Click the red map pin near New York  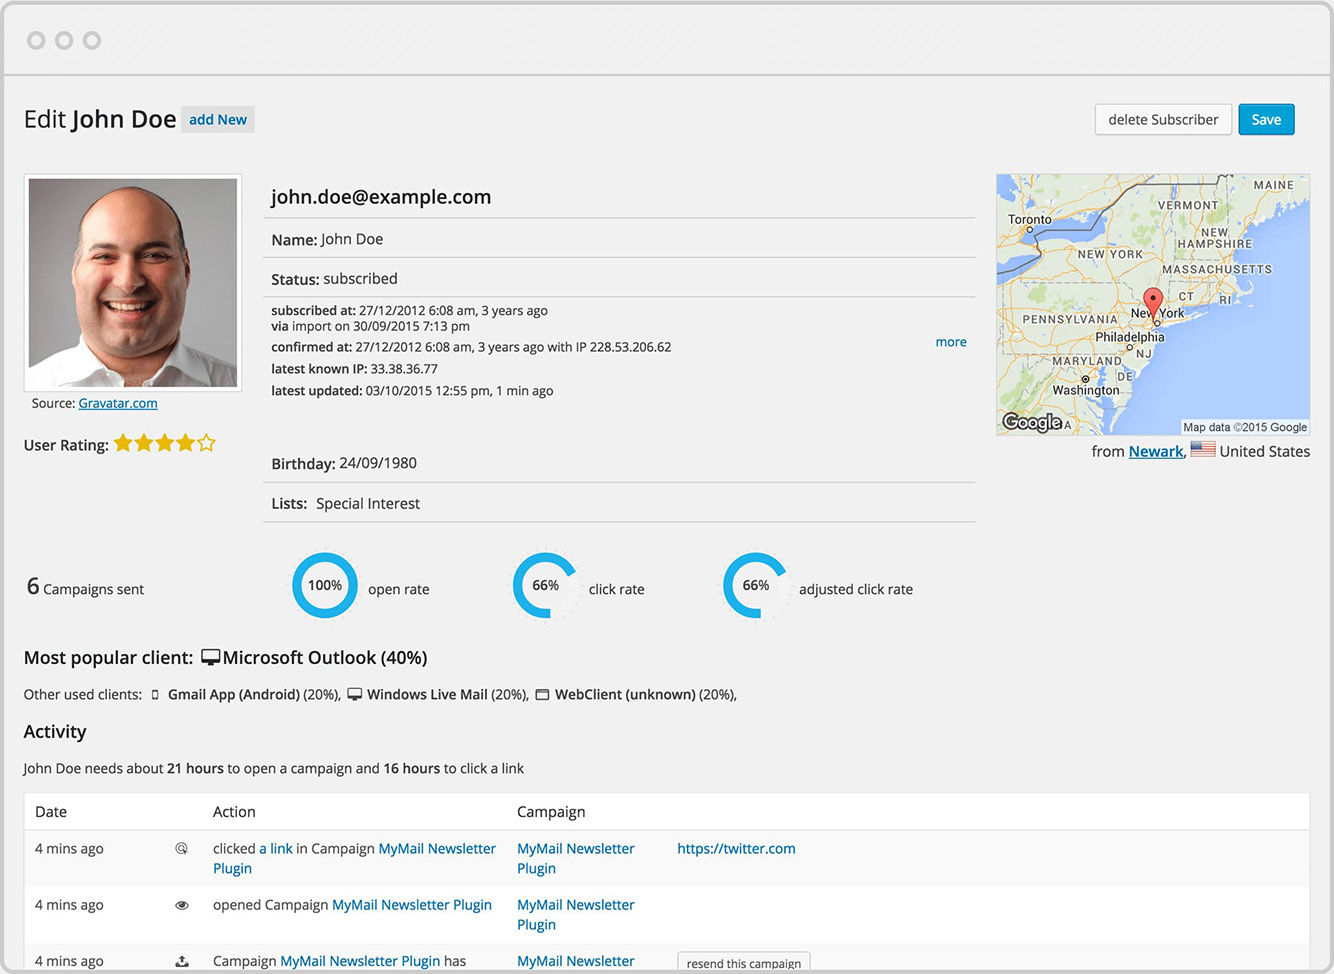1152,303
